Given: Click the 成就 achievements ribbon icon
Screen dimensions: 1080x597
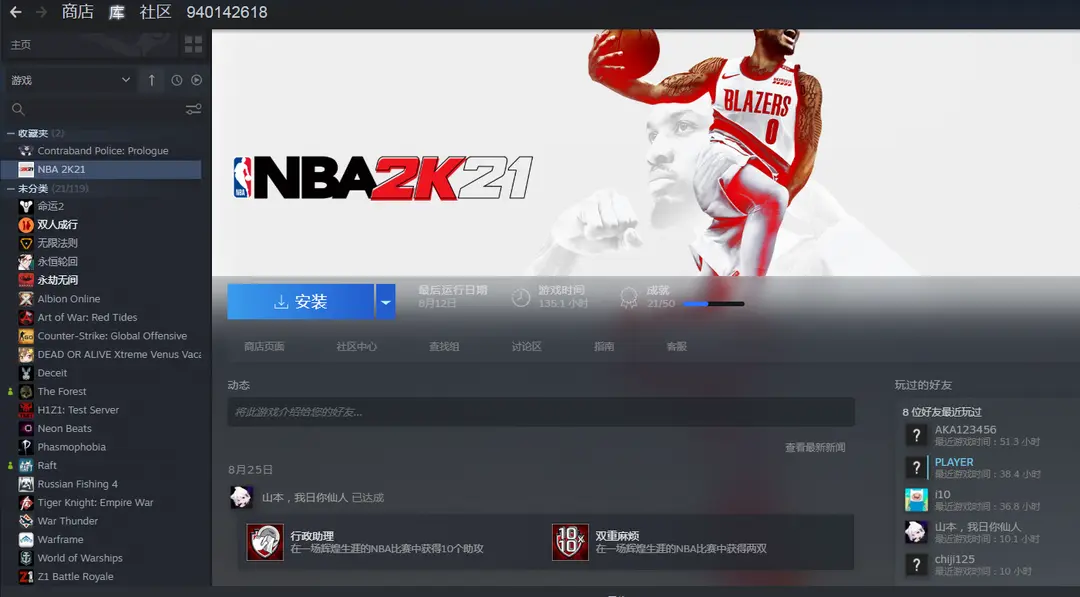Looking at the screenshot, I should [628, 297].
